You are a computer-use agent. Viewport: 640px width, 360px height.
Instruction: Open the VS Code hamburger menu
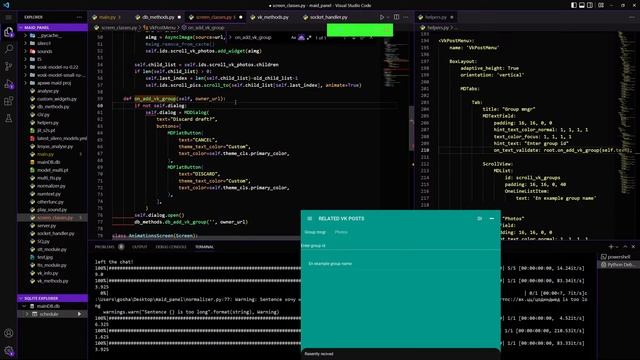point(9,17)
